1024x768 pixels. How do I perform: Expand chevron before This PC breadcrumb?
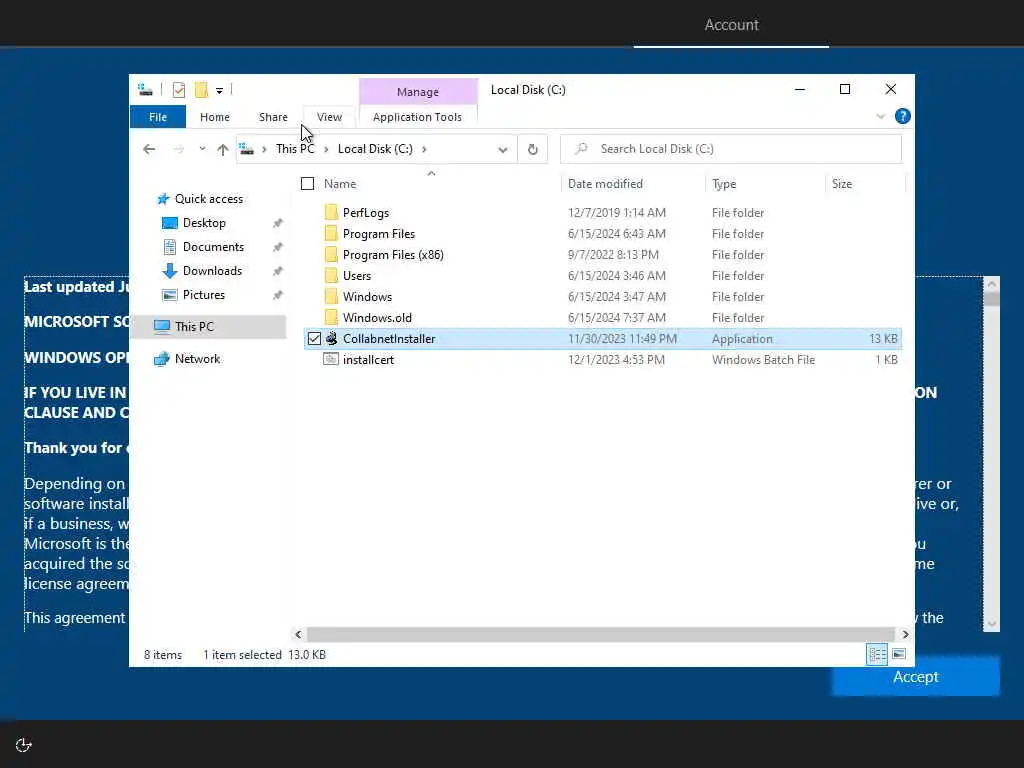tap(264, 149)
